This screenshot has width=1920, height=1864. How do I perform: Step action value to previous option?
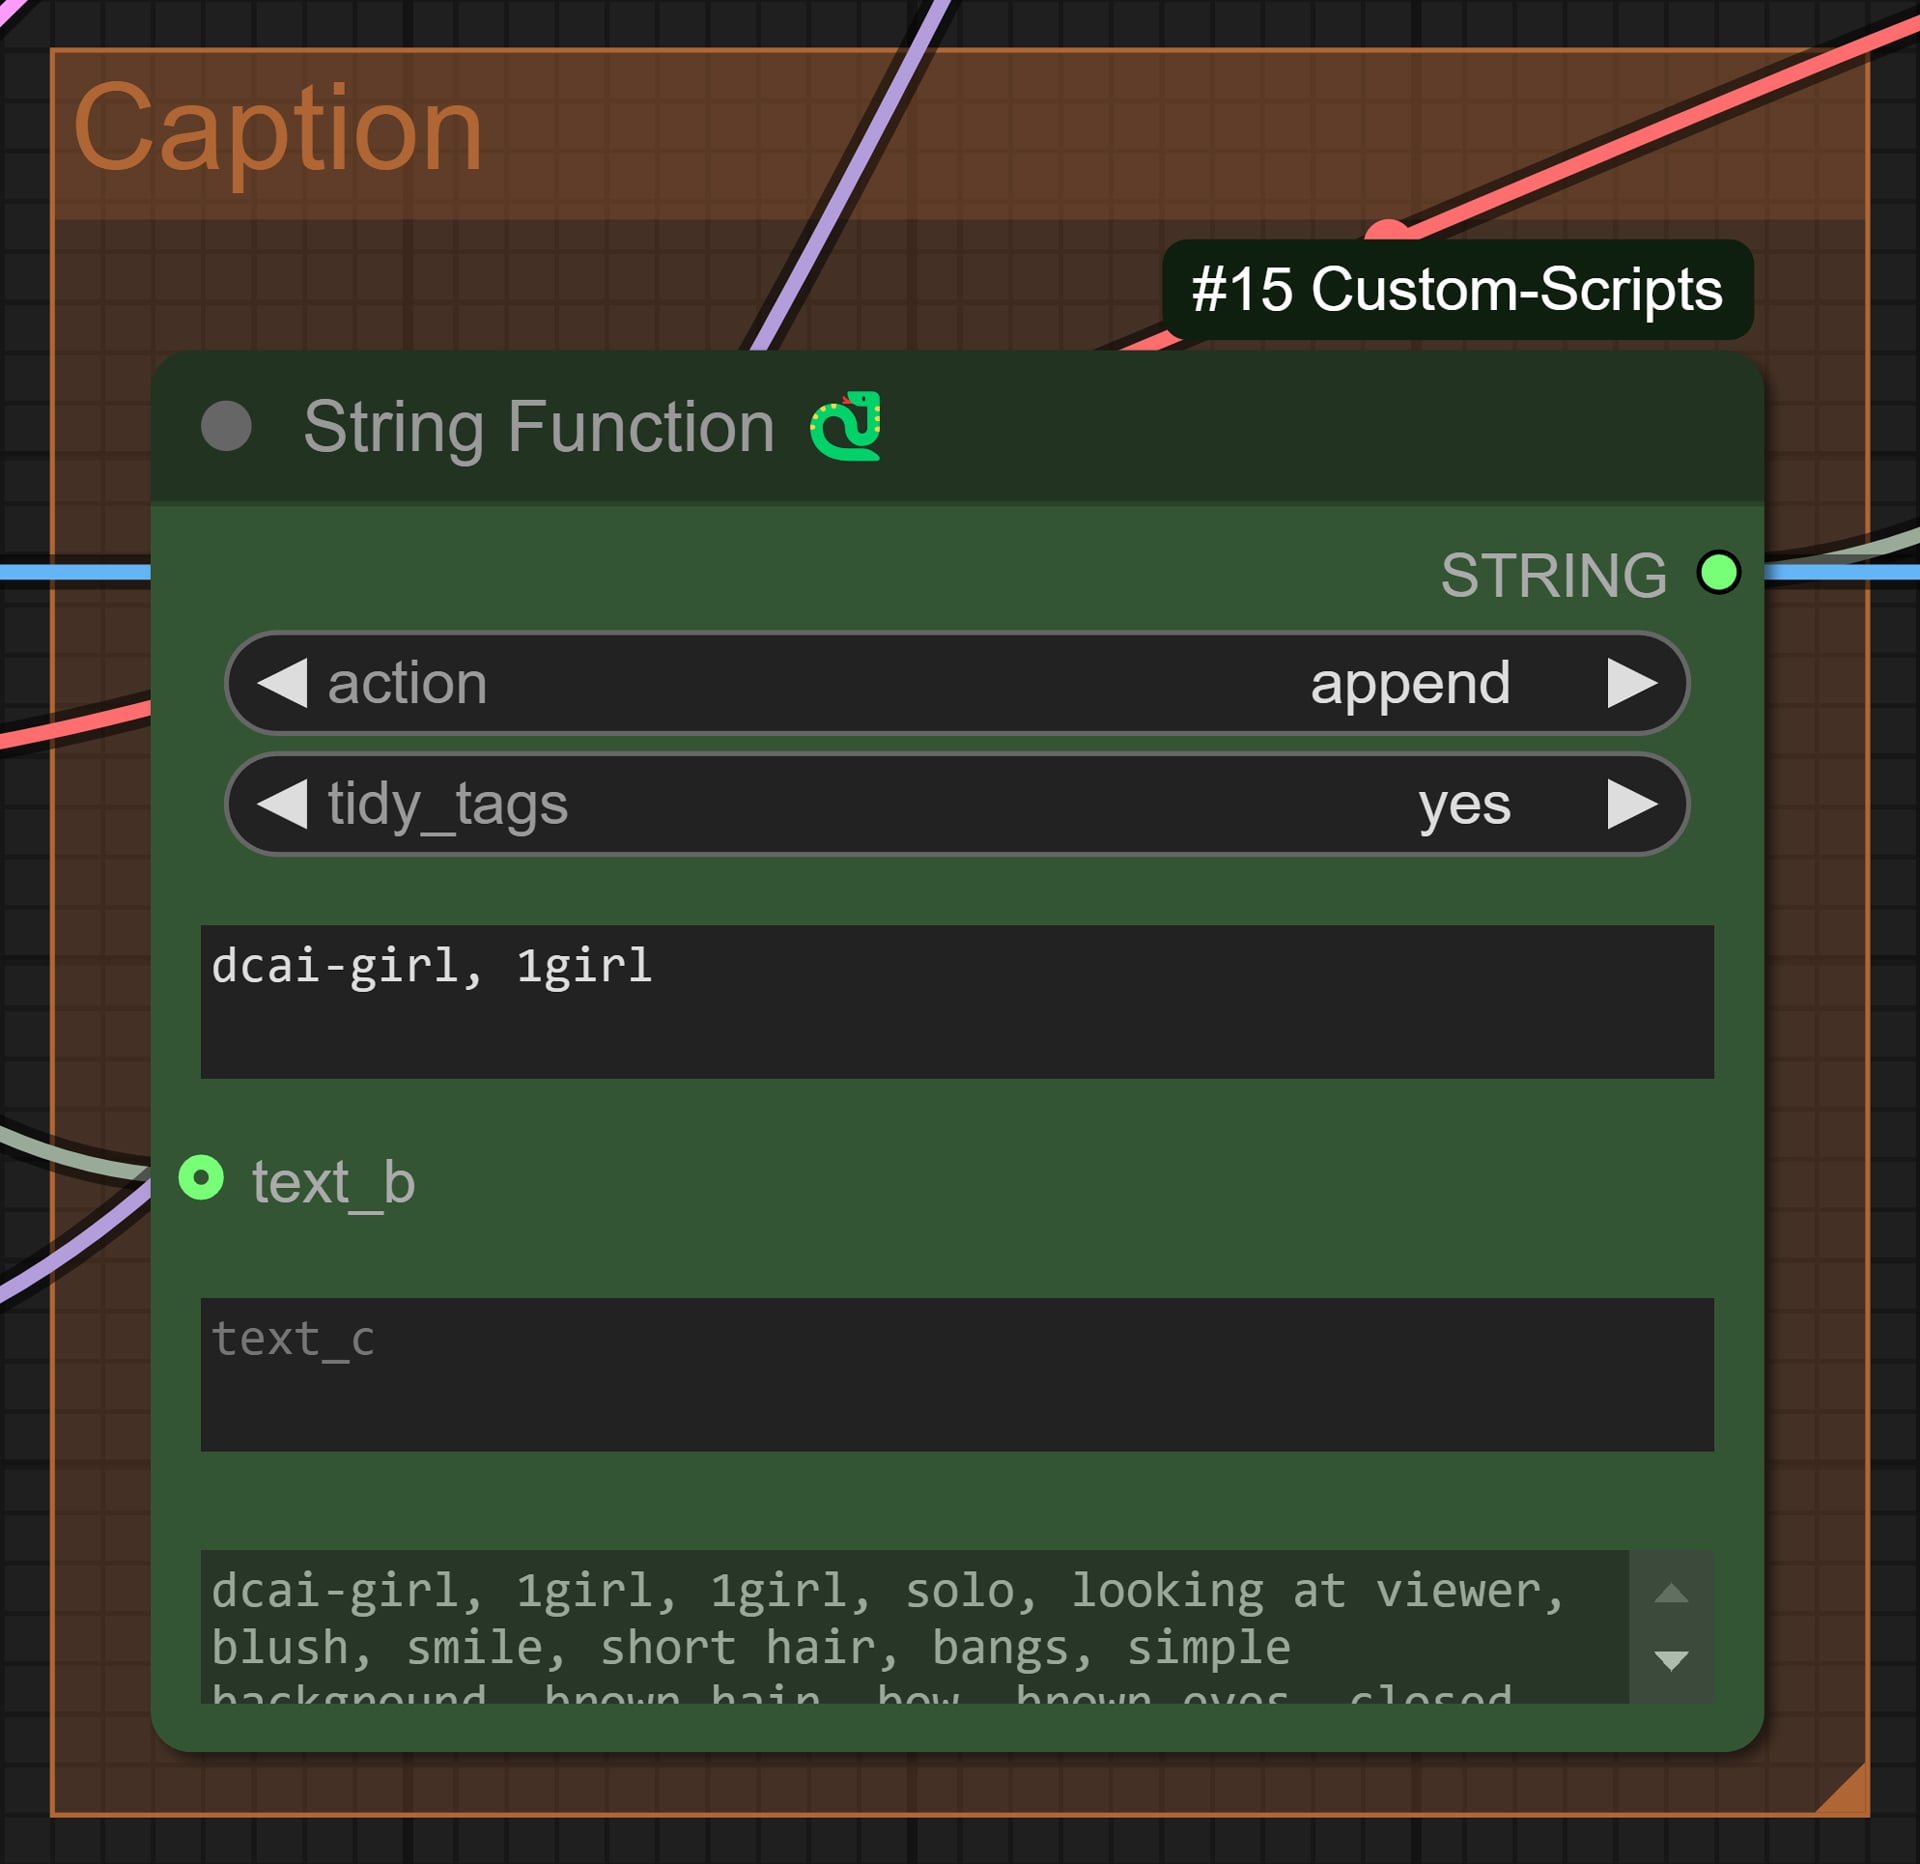tap(282, 684)
